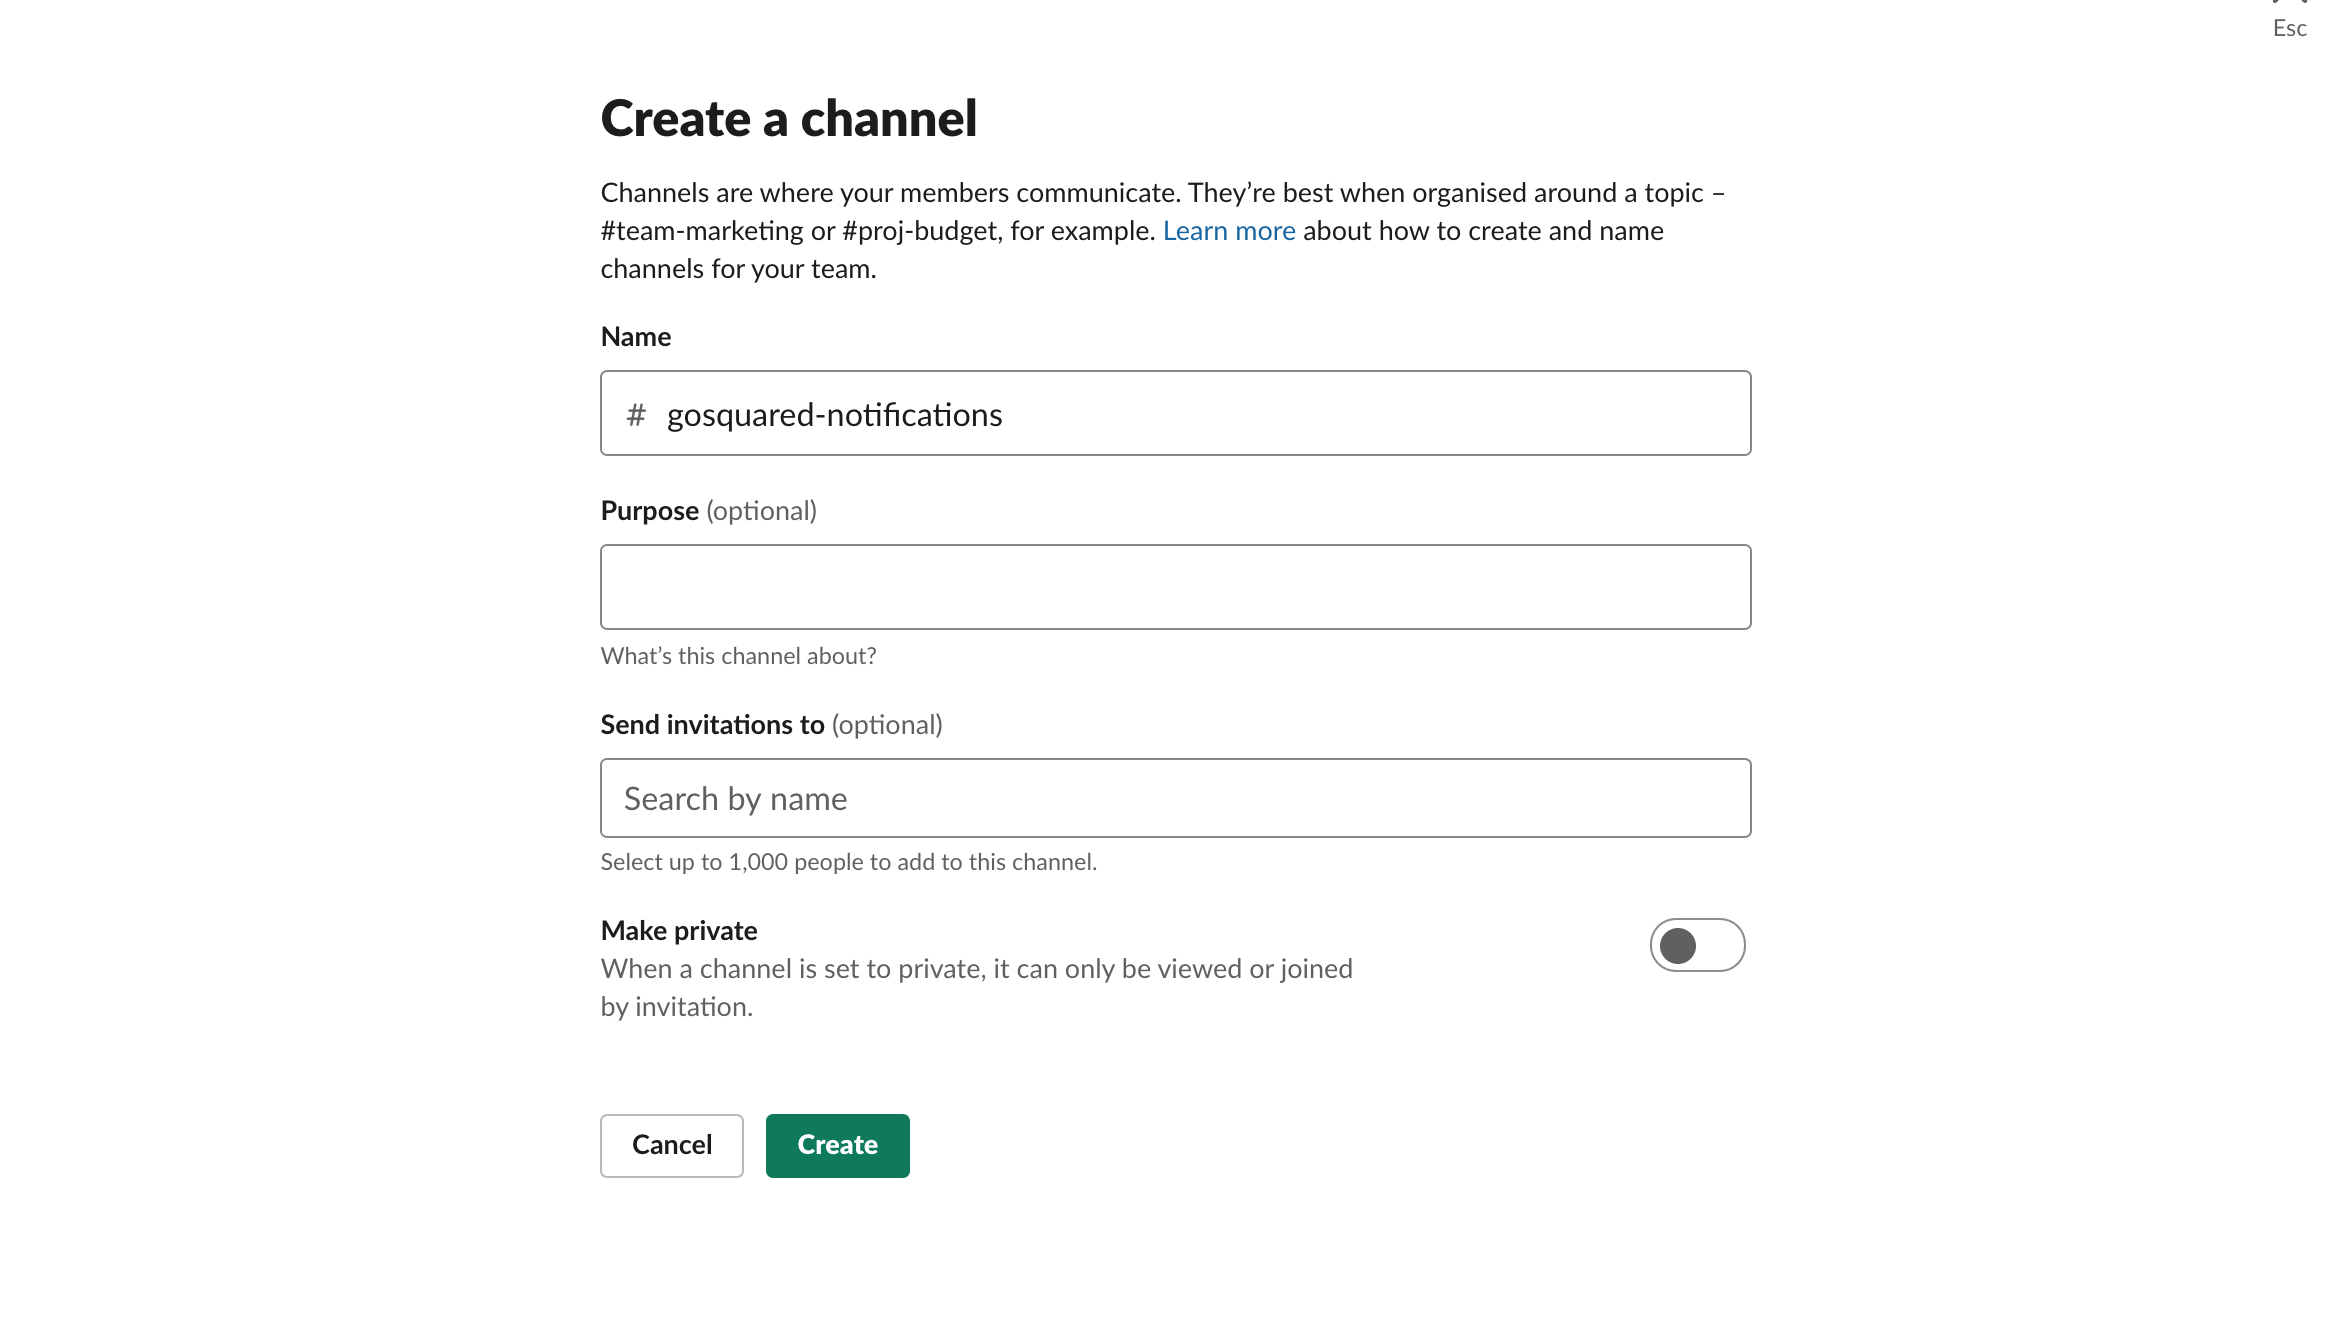Viewport: 2352px width, 1320px height.
Task: Click the Make private heading text
Action: [679, 931]
